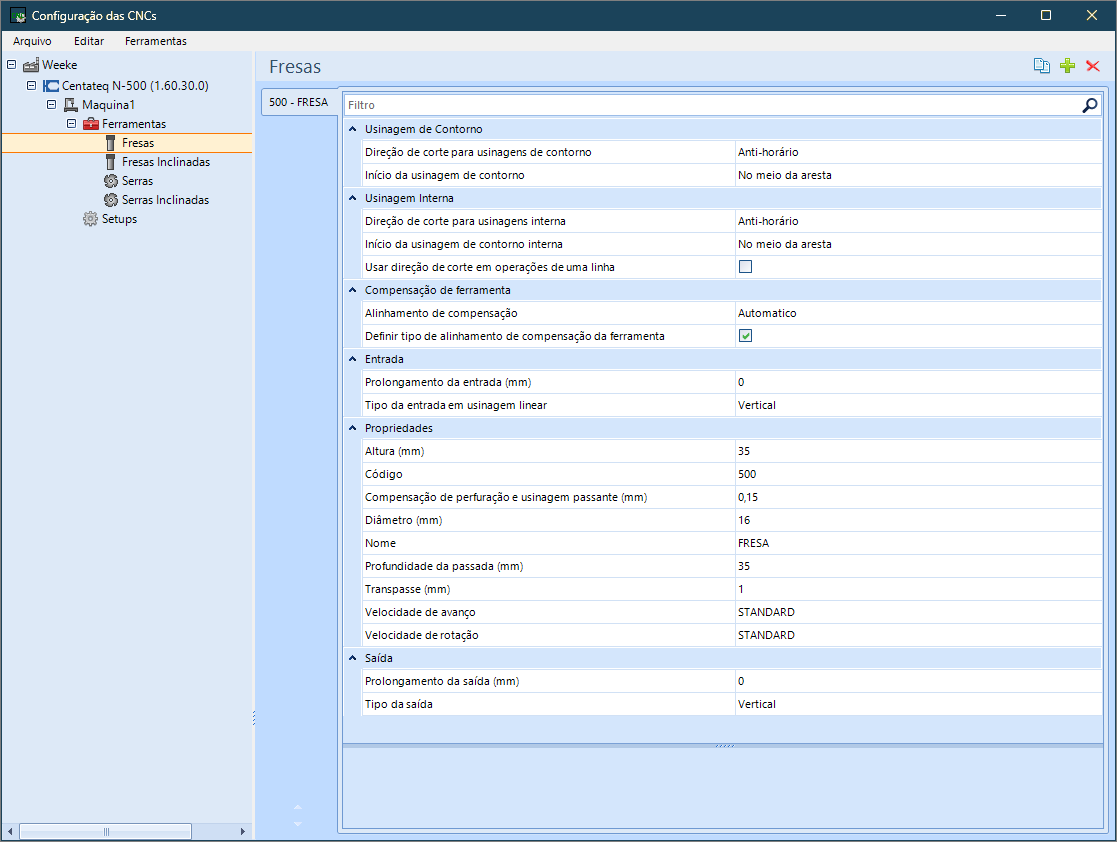Click the tree scrollbar left arrow
The image size is (1117, 842).
[10, 831]
